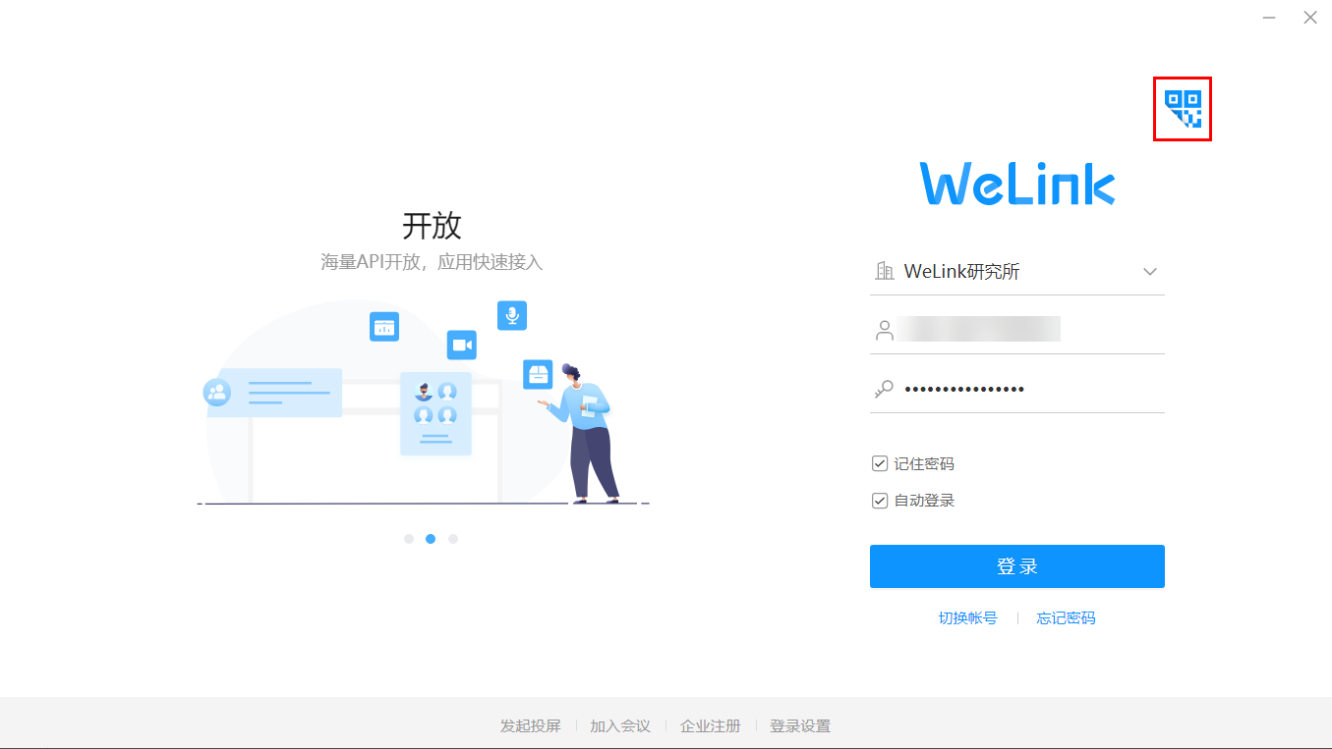Click the 海量API开放，应用快速接入 subtitle
Screen dimensions: 1332x749
[x=432, y=262]
